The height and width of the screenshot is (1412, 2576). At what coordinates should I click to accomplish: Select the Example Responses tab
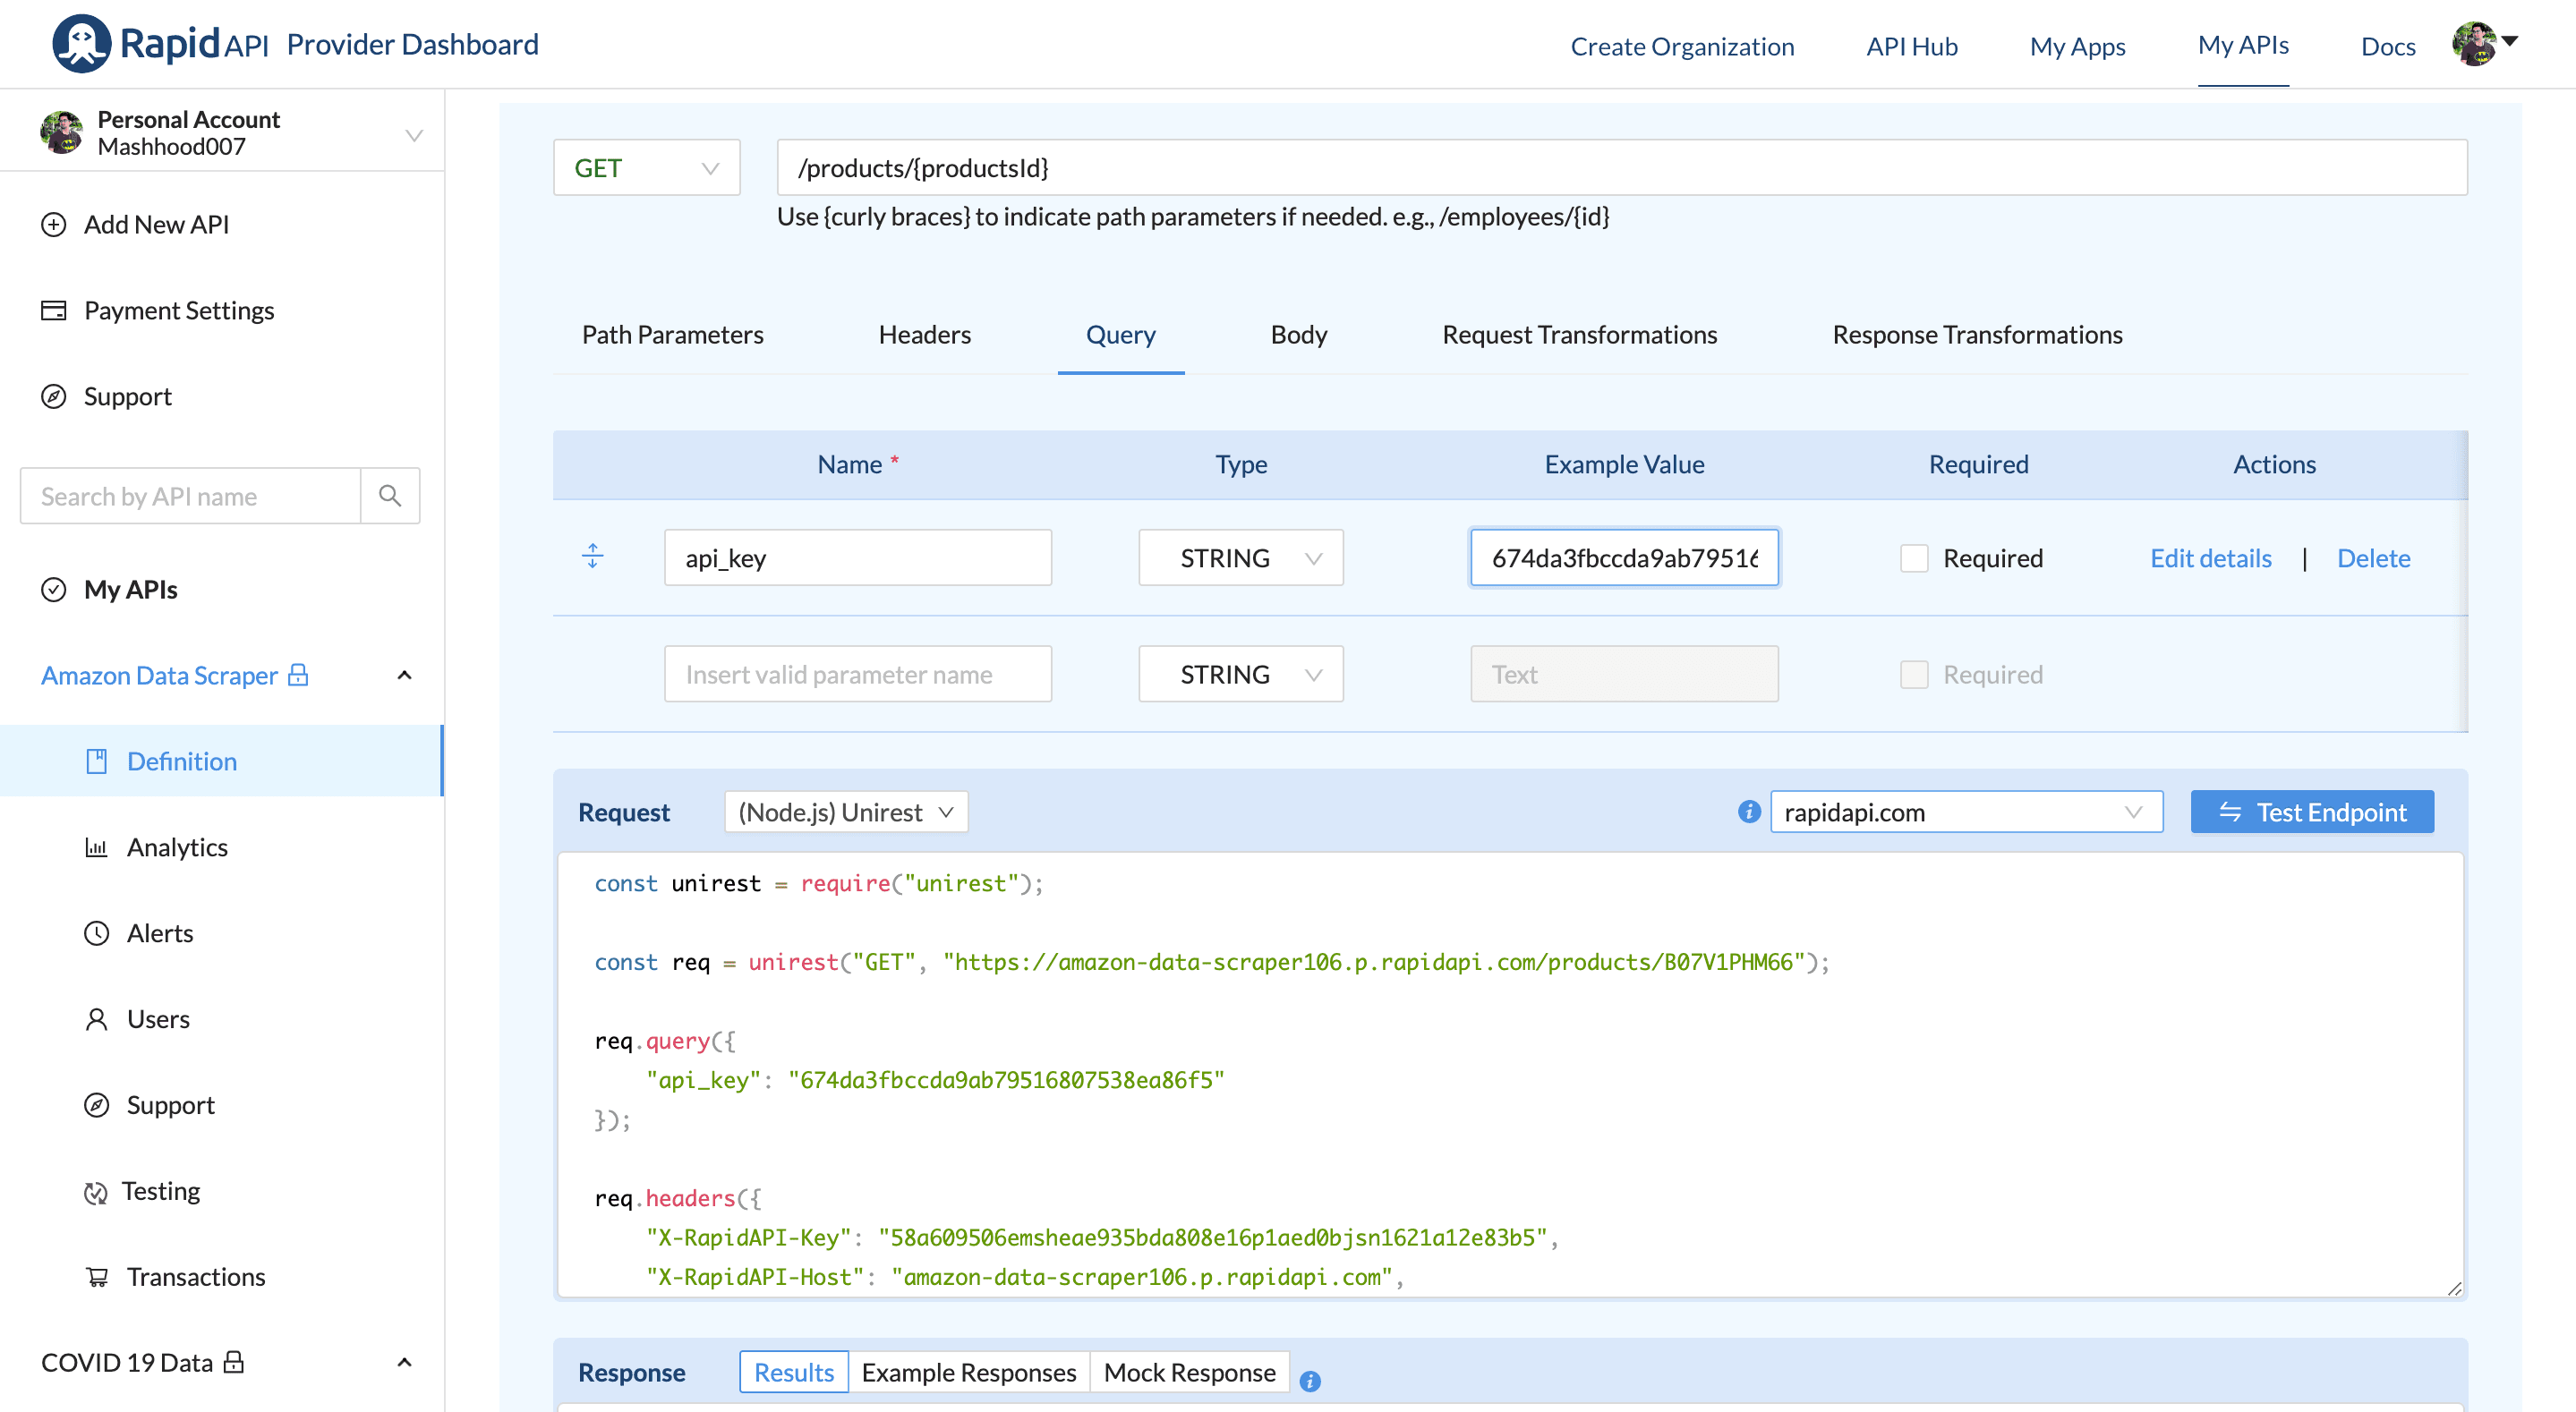(x=969, y=1372)
